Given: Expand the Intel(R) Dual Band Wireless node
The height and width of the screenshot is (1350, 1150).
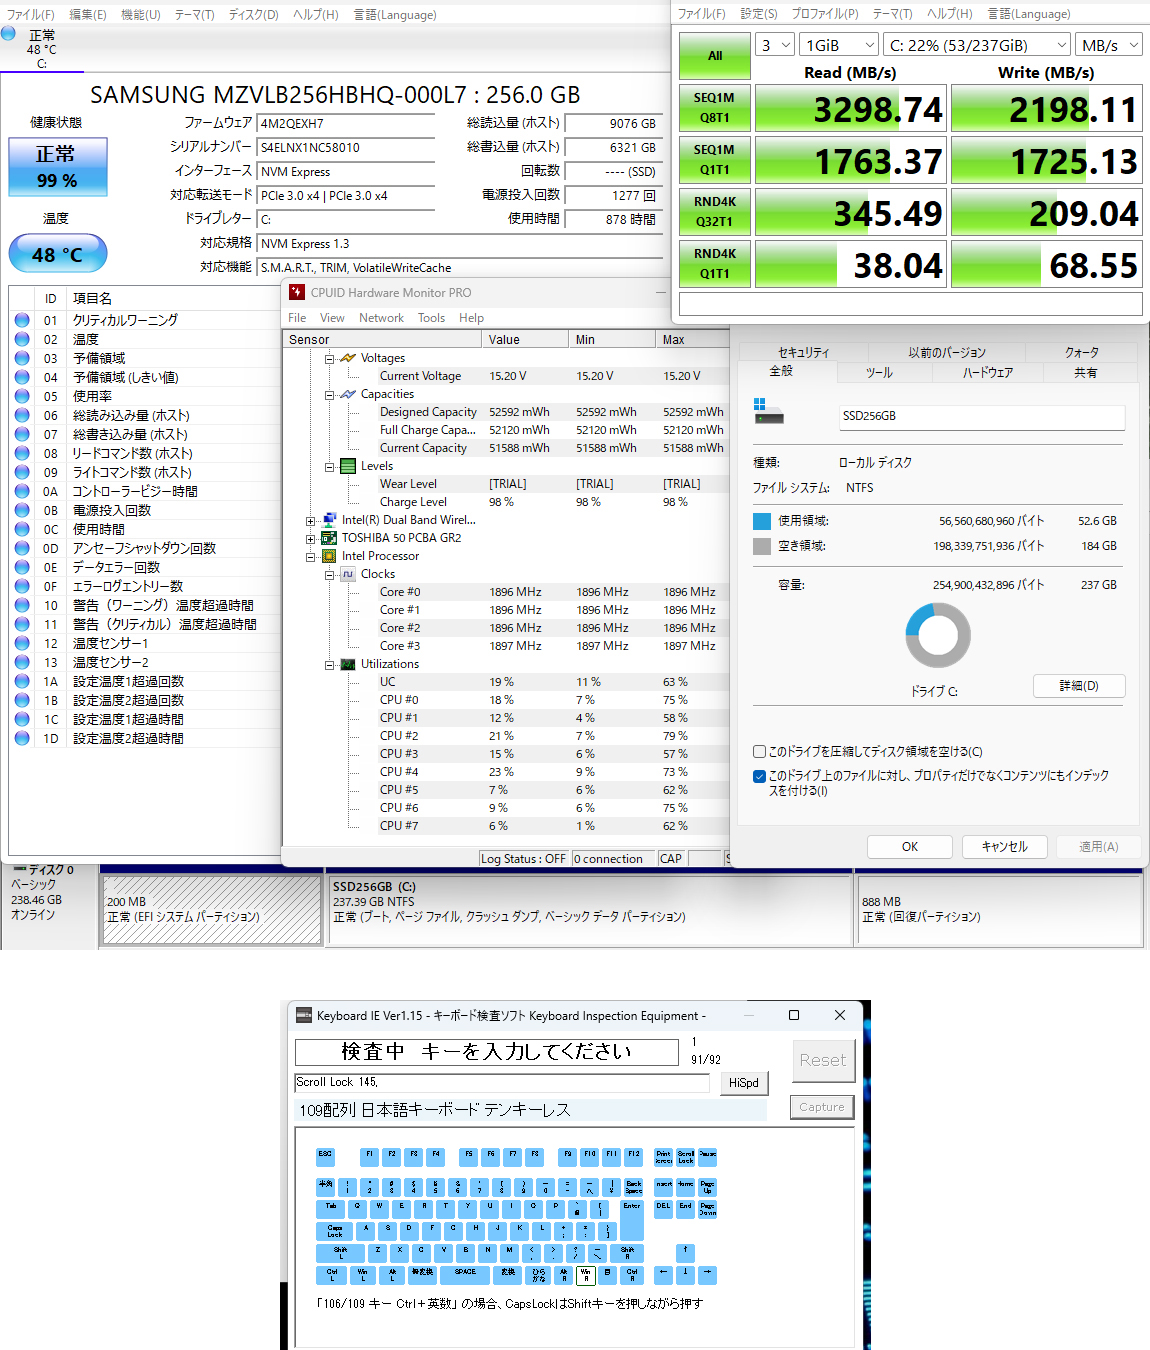Looking at the screenshot, I should (311, 520).
